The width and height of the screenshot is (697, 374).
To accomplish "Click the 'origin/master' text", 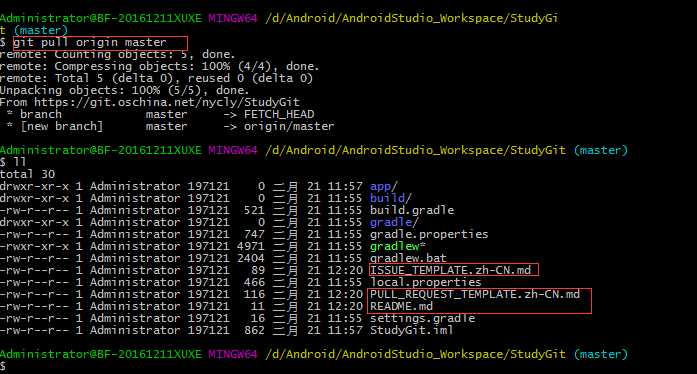I will (x=288, y=127).
